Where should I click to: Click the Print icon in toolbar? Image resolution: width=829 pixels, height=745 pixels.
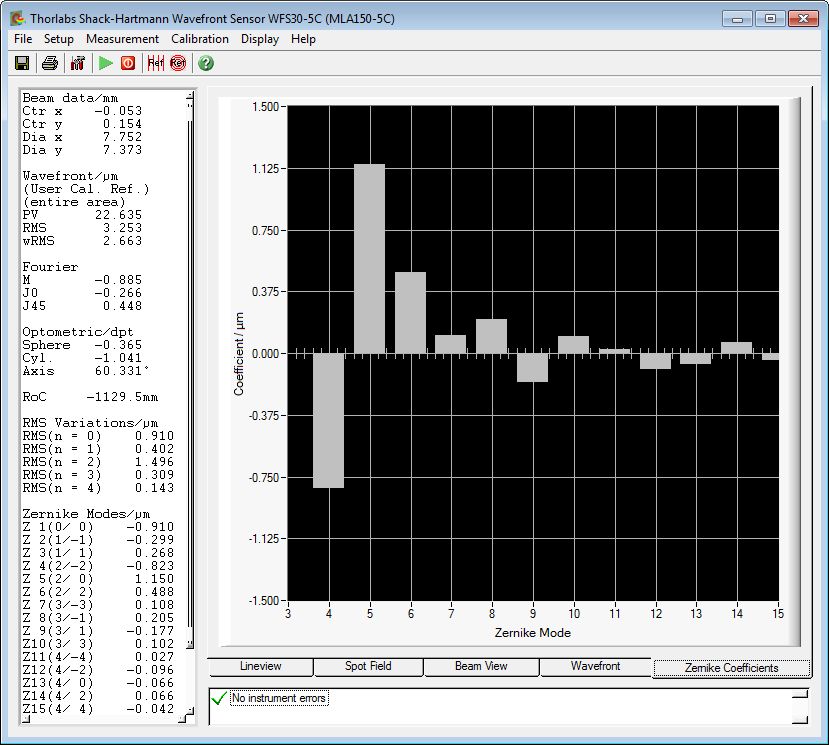coord(49,63)
